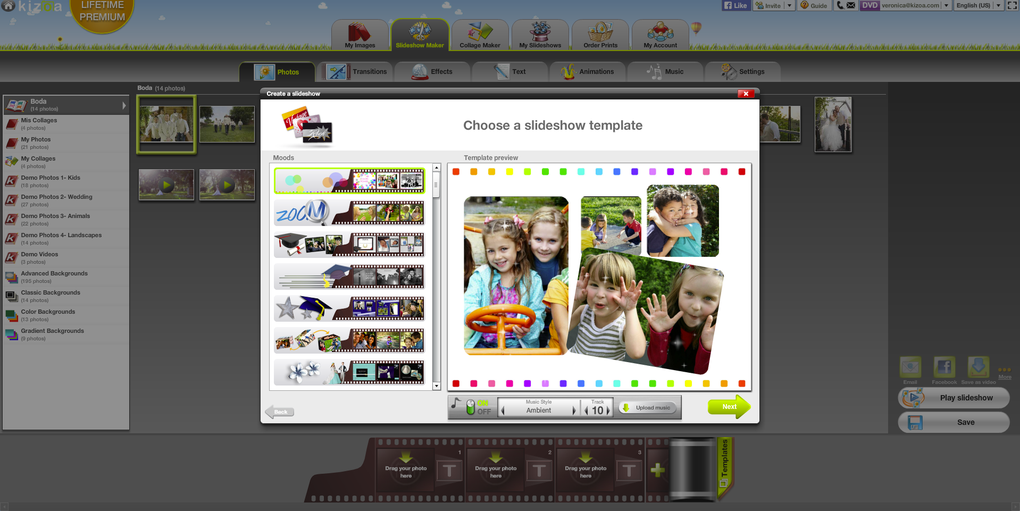
Task: Open the account email dropdown
Action: pyautogui.click(x=946, y=5)
